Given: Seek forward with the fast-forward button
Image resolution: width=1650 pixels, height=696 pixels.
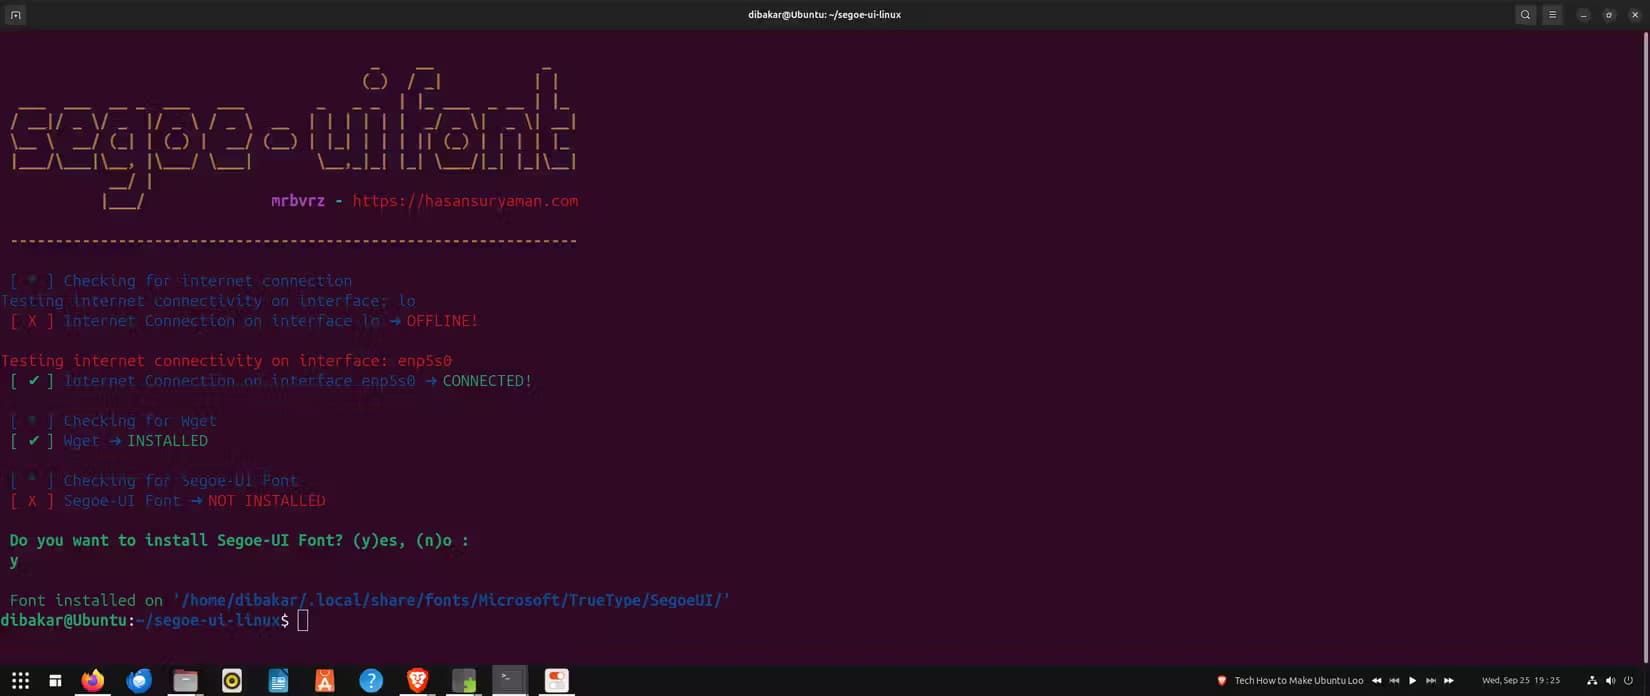Looking at the screenshot, I should (x=1449, y=681).
